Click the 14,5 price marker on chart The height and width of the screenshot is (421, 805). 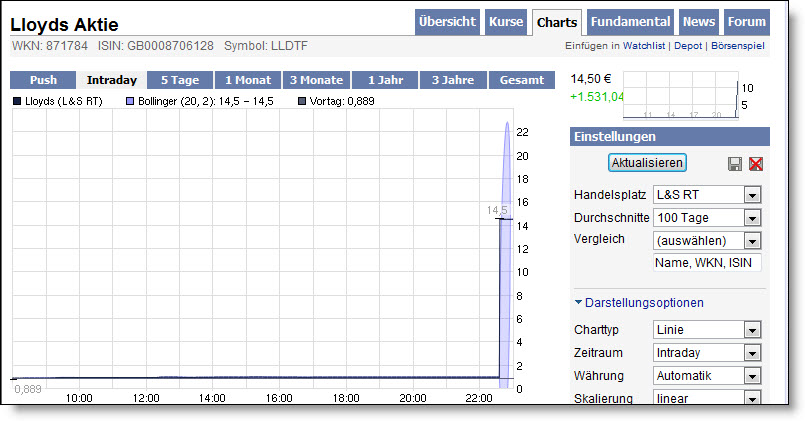tap(497, 210)
